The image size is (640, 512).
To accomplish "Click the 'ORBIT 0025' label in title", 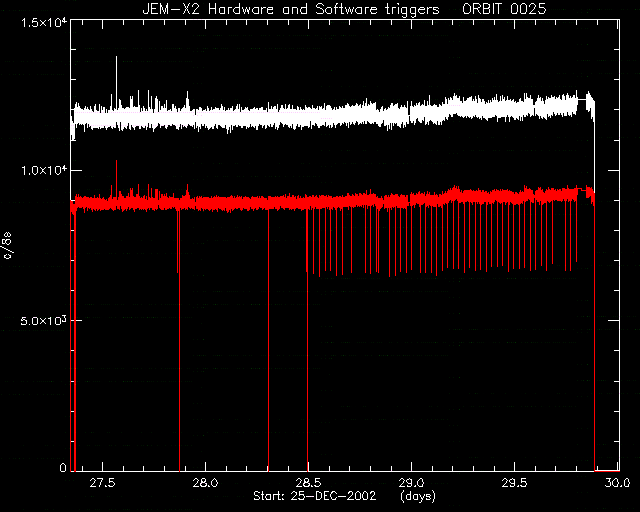I will tap(504, 9).
